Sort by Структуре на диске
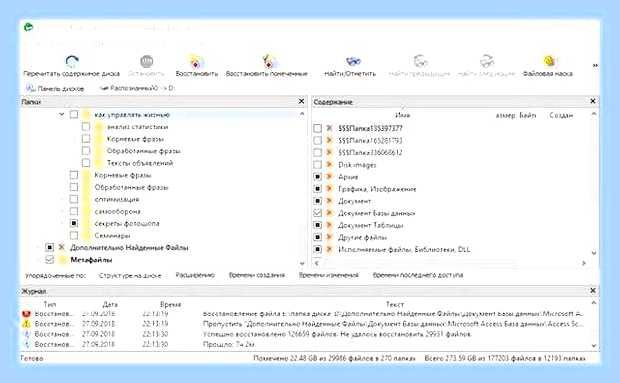Viewport: 620px width, 383px height. tap(130, 275)
